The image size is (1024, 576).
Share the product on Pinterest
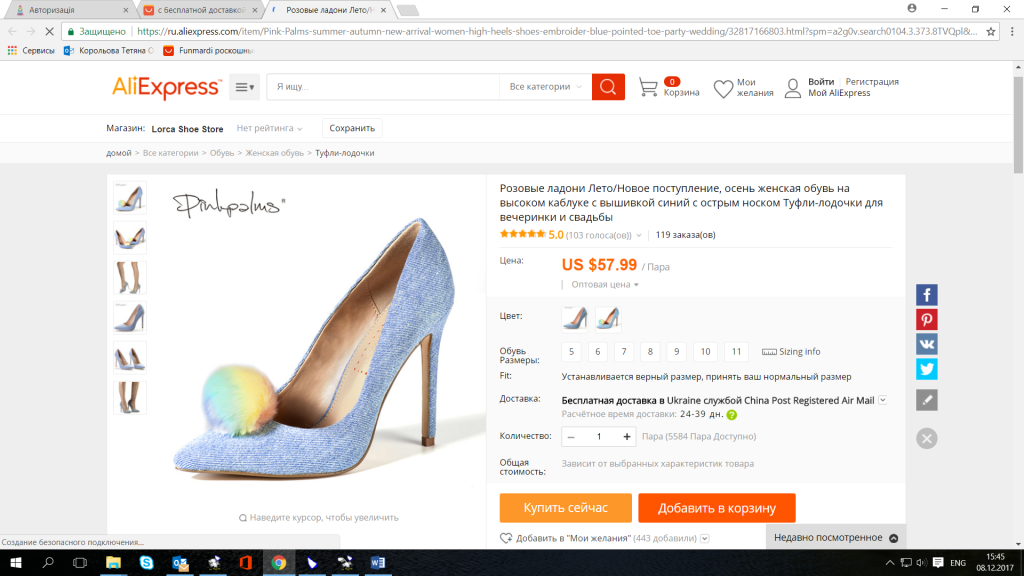point(927,319)
